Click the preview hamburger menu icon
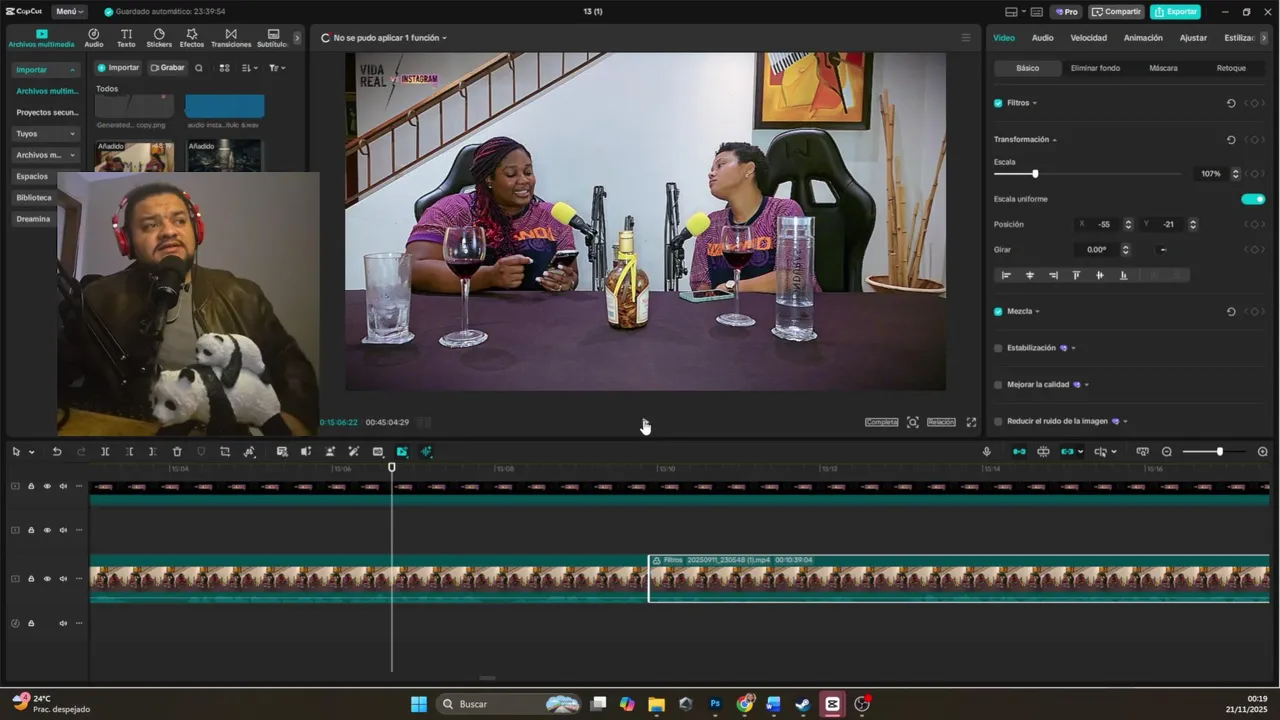Screen dimensions: 1280x720 click(966, 38)
